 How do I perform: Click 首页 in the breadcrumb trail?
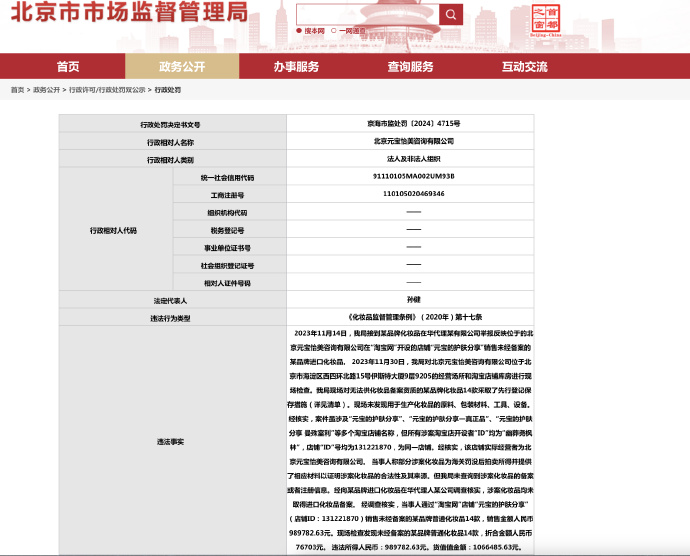[x=17, y=90]
